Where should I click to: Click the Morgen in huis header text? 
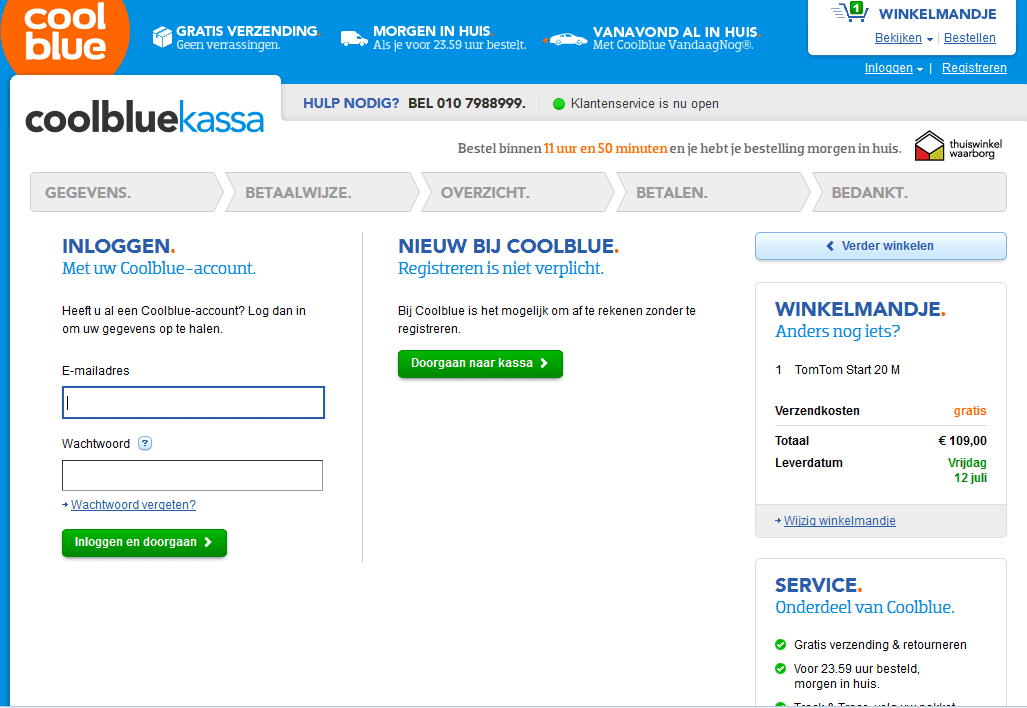[x=432, y=31]
